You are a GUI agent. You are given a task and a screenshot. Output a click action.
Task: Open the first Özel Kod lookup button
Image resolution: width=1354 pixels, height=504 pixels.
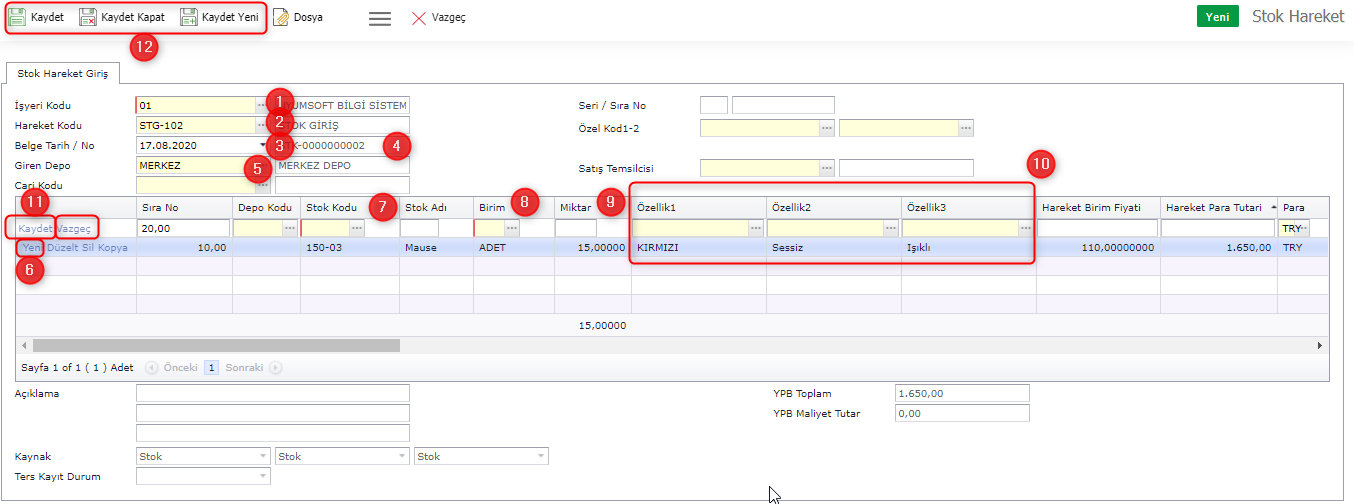[827, 128]
